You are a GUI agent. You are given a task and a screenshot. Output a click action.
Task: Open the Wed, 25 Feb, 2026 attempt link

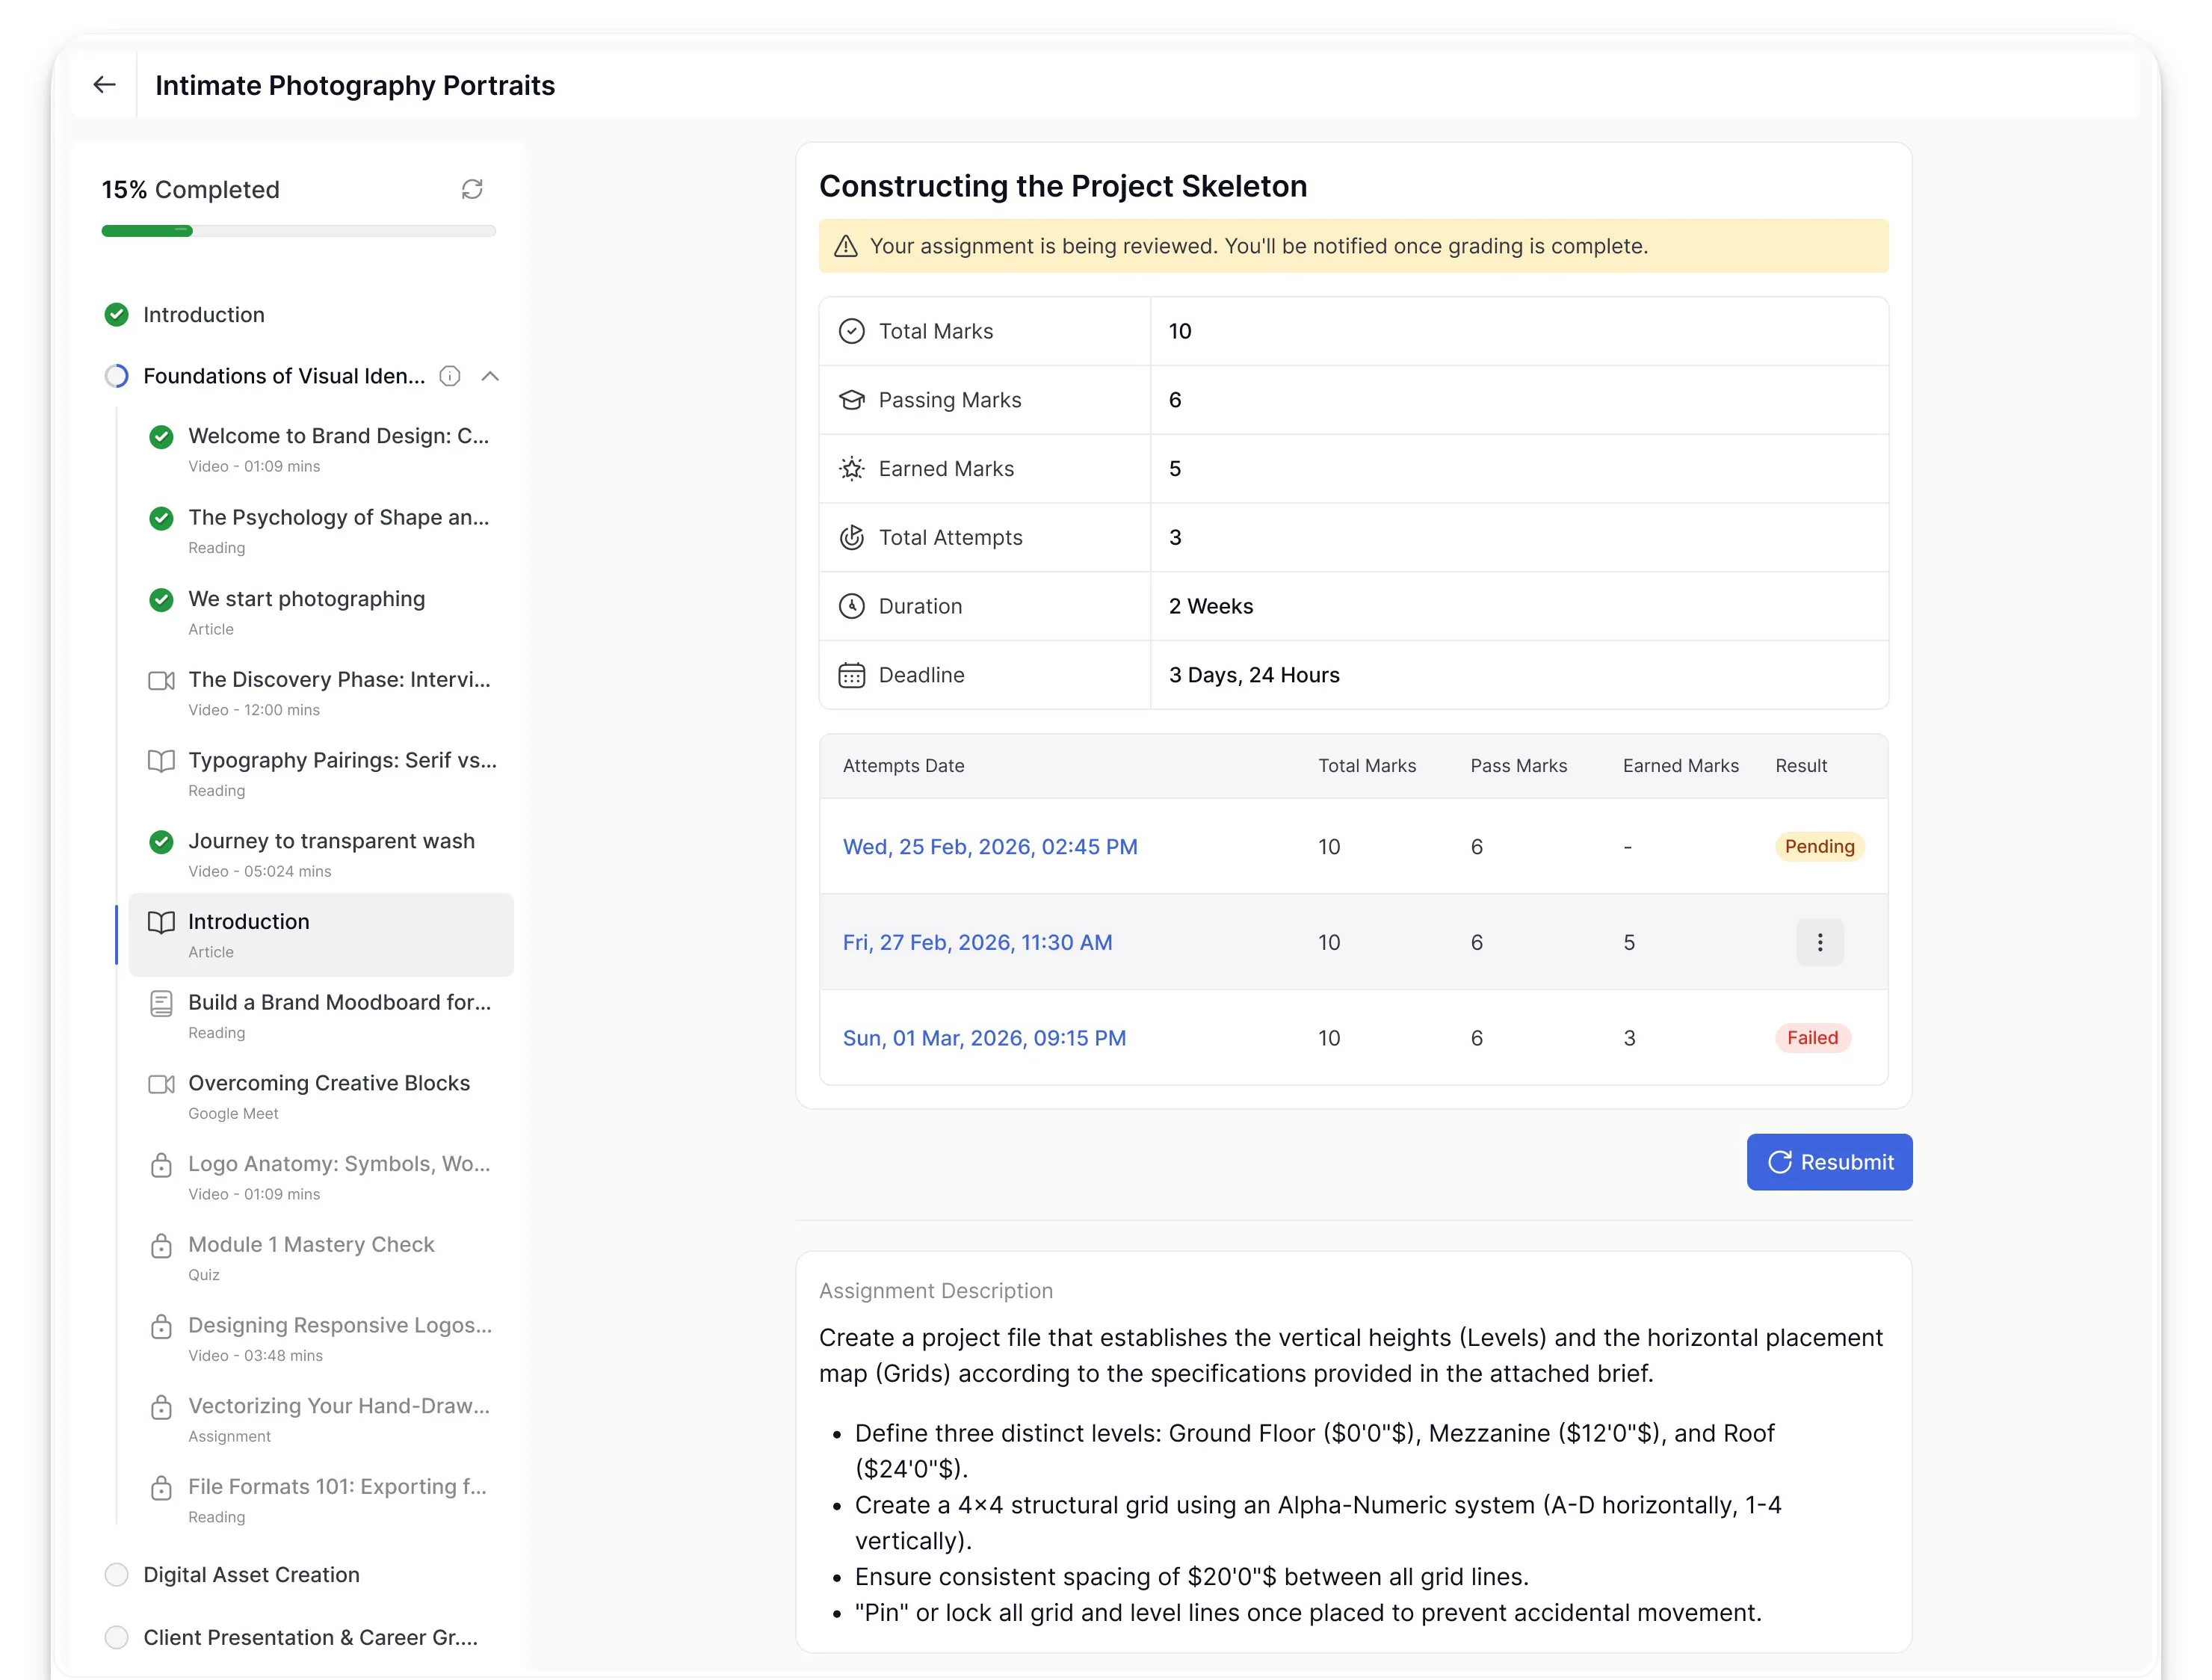click(x=990, y=847)
